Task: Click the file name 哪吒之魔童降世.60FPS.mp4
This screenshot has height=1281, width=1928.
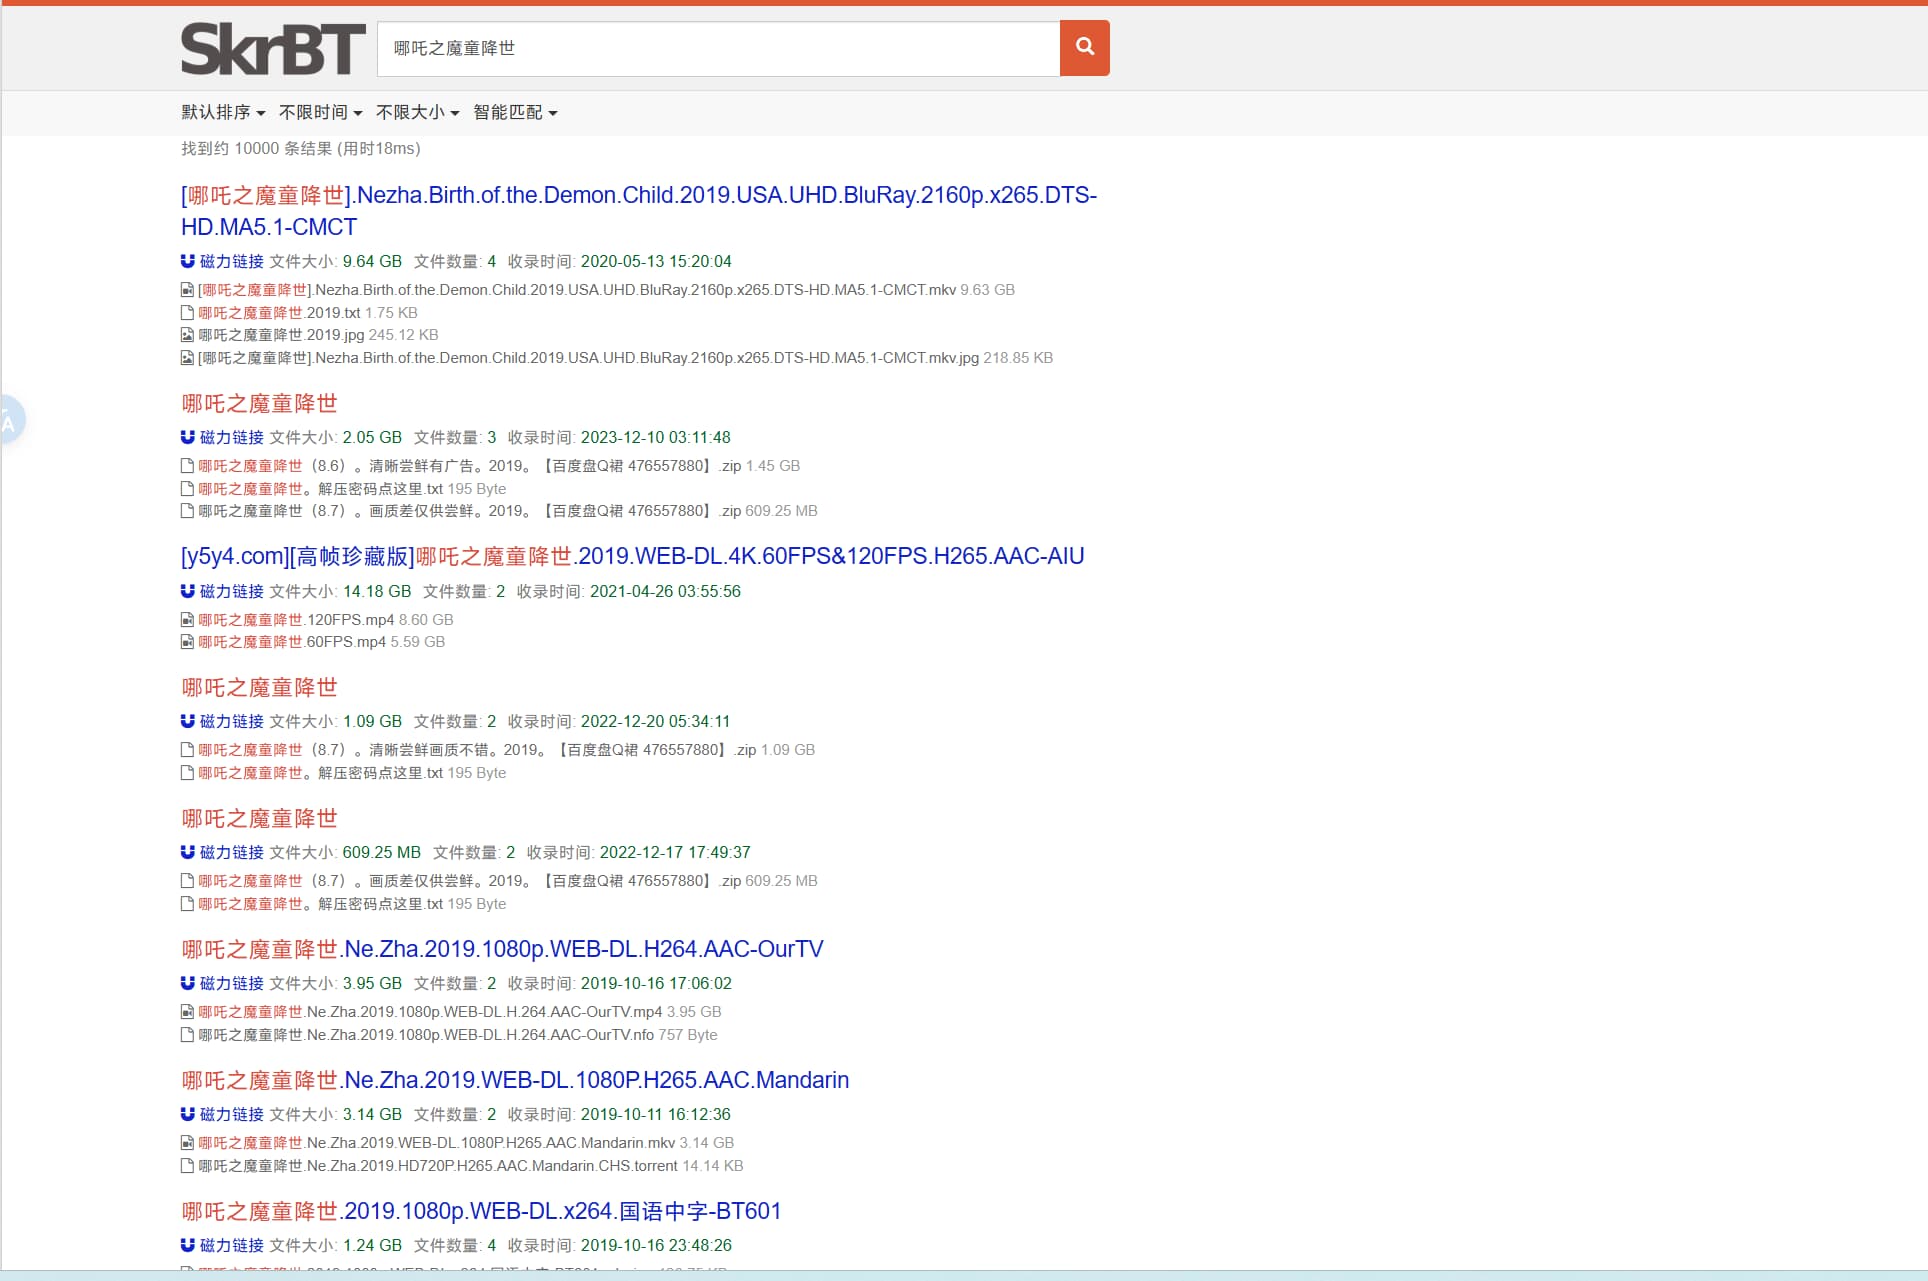Action: pos(292,642)
